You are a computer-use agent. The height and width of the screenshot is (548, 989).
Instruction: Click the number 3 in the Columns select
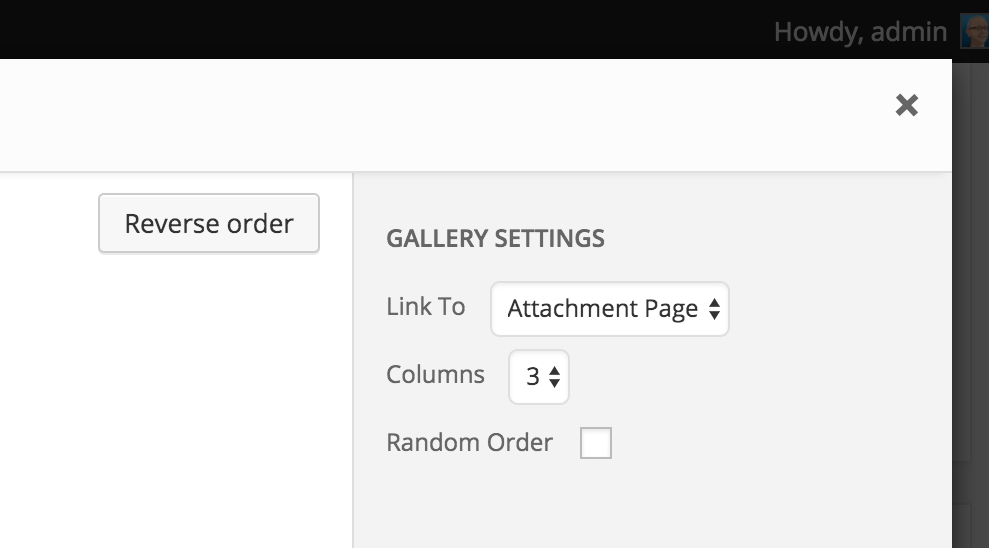point(533,377)
